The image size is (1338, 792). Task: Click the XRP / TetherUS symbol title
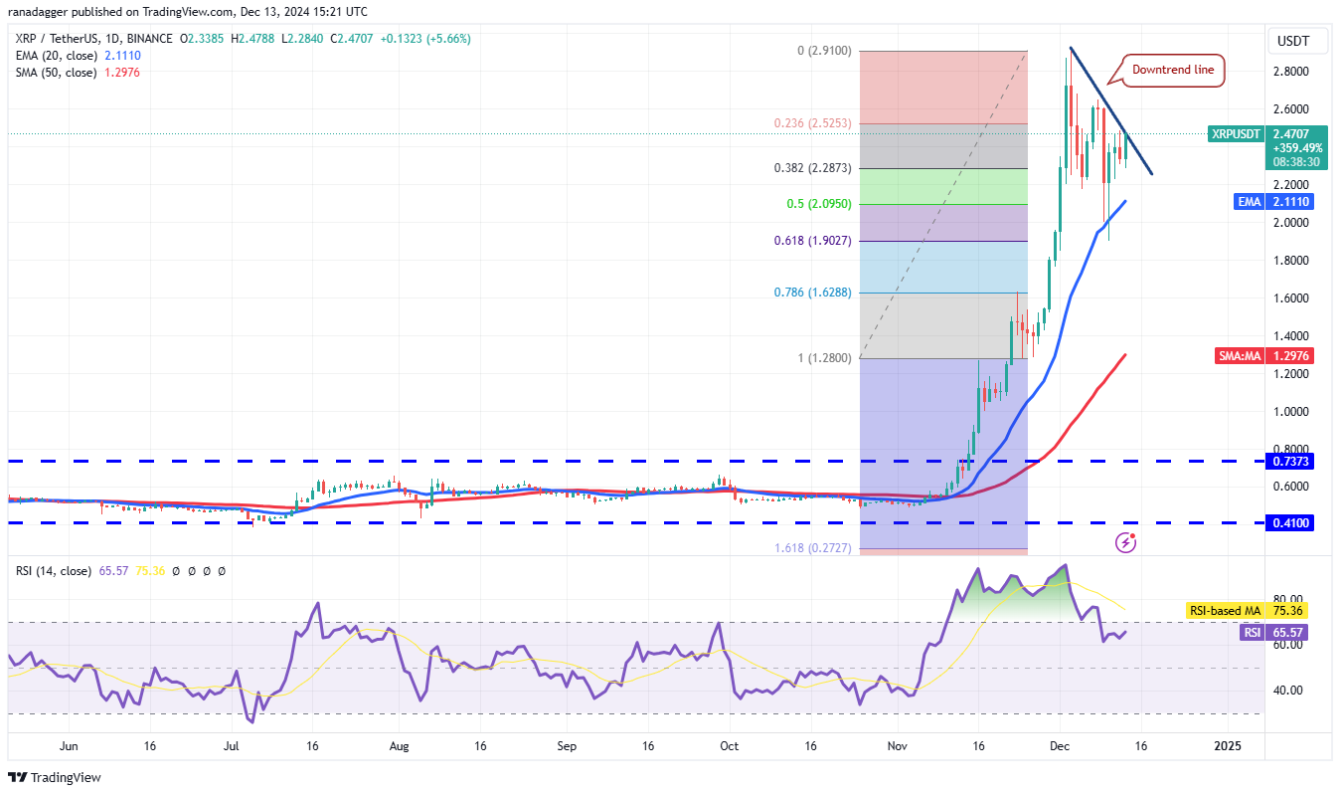[92, 39]
